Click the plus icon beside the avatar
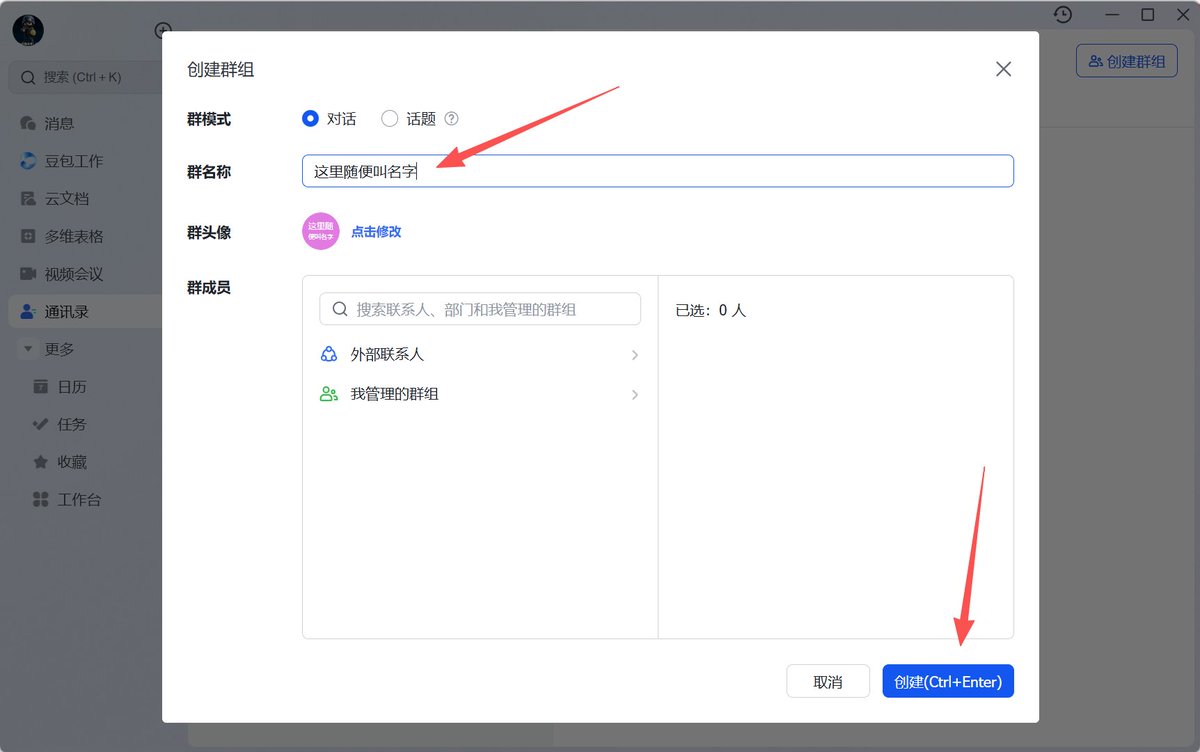The width and height of the screenshot is (1200, 752). (x=163, y=31)
